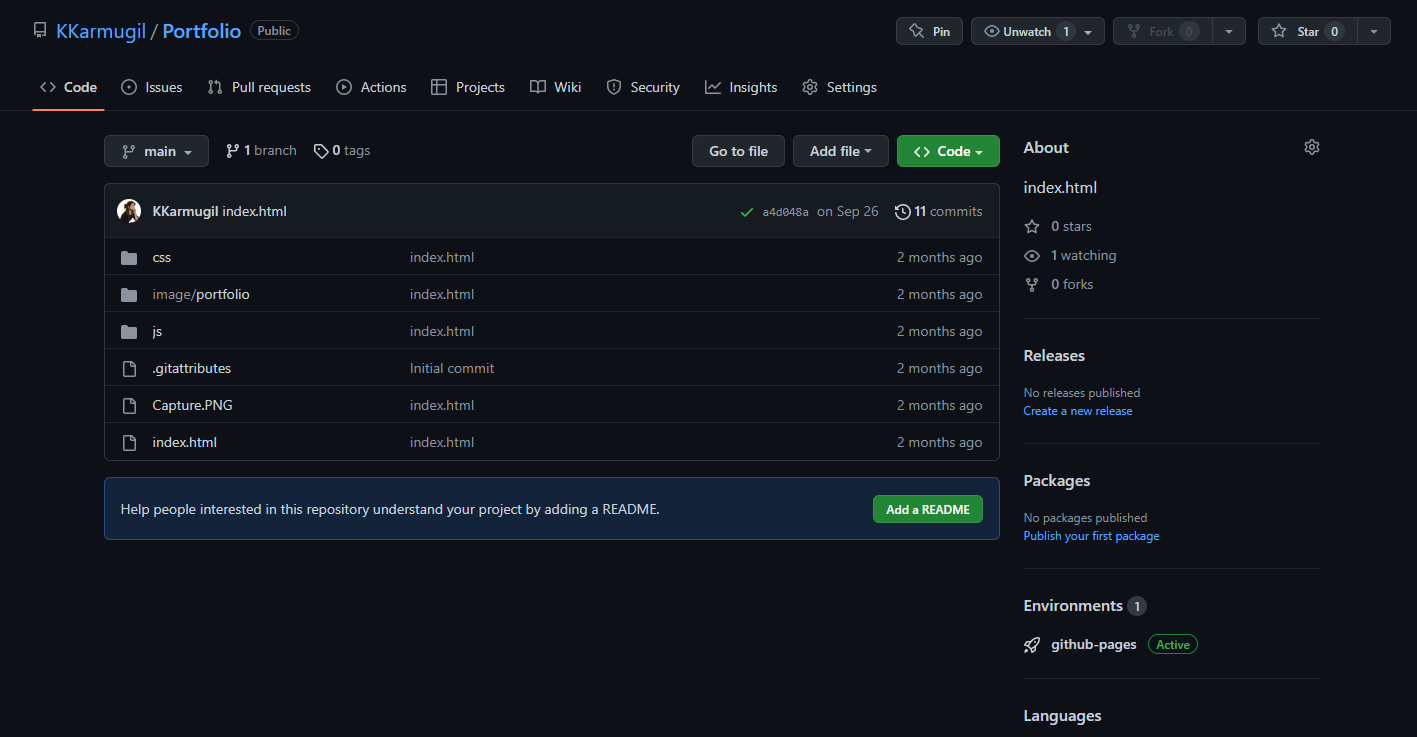This screenshot has height=737, width=1417.
Task: Open the github-pages environment link
Action: pyautogui.click(x=1094, y=645)
